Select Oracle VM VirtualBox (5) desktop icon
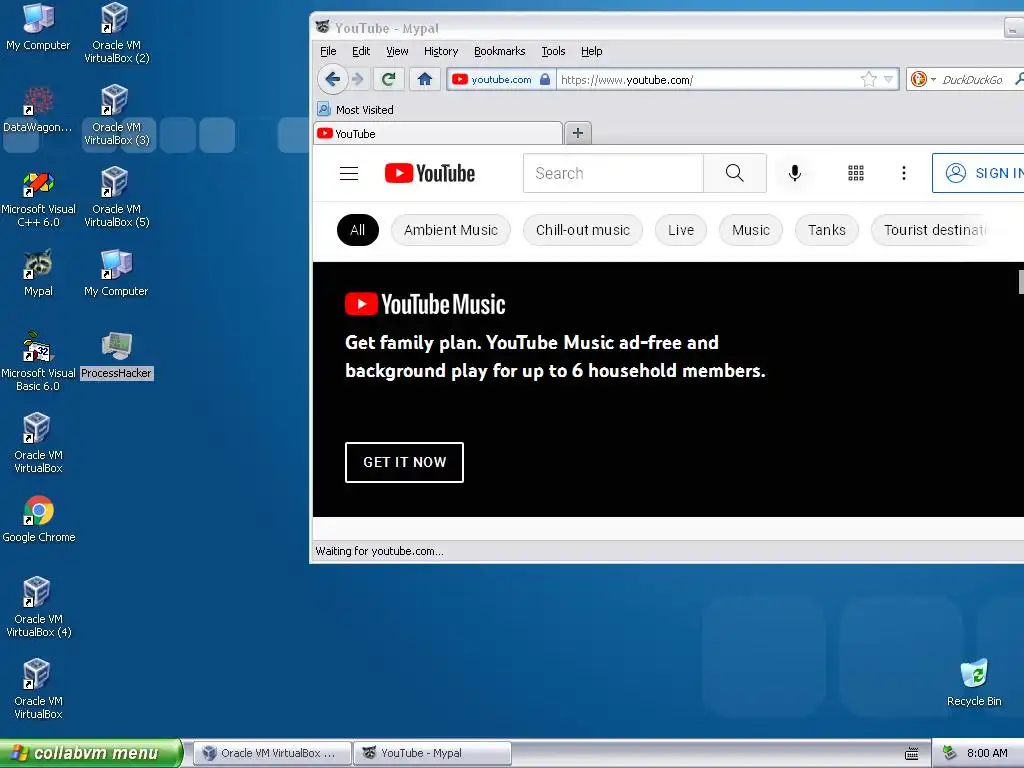Screen dimensions: 1024x768 tap(116, 197)
